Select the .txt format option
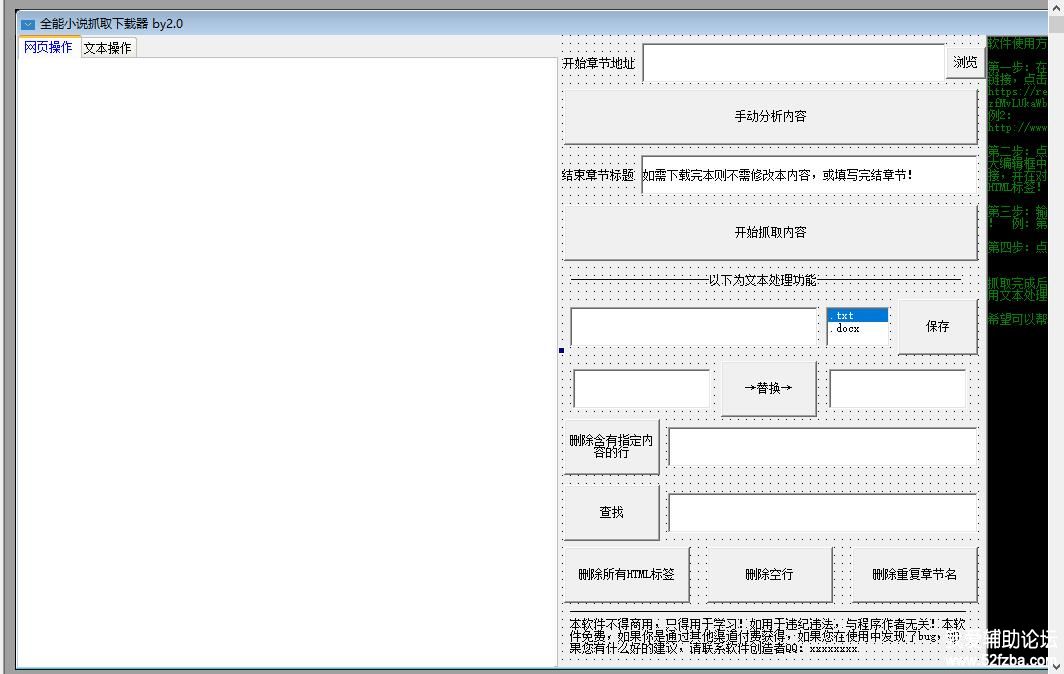Viewport: 1064px width, 674px height. click(x=858, y=316)
